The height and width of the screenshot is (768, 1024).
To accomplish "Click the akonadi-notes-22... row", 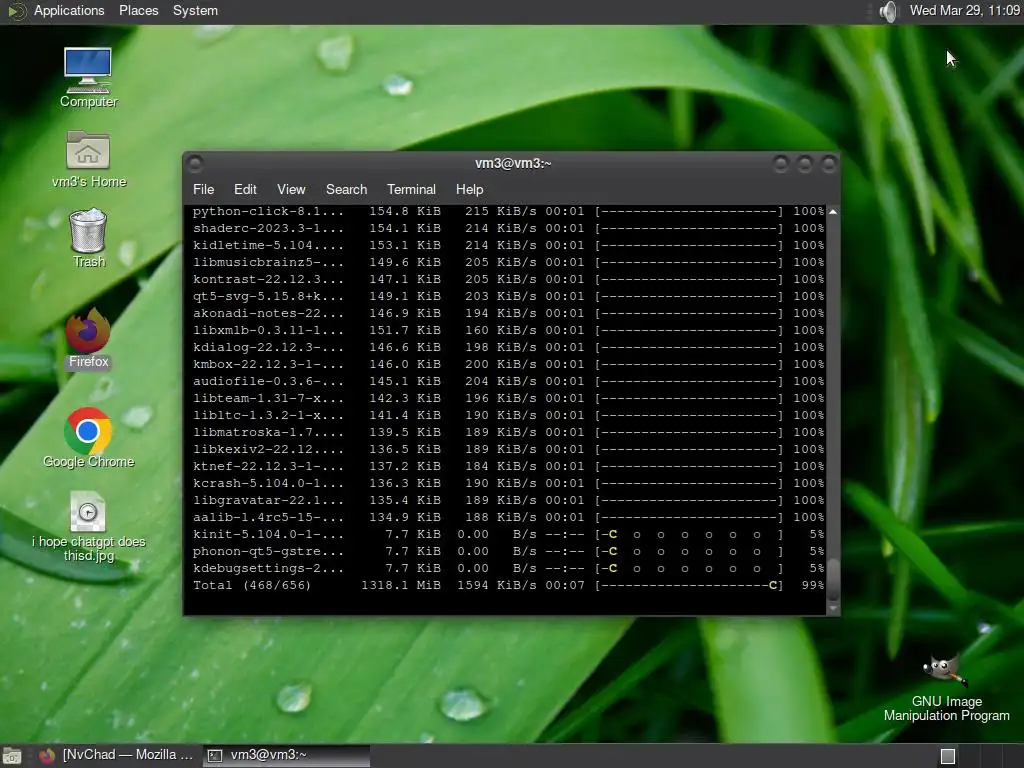I will pos(508,313).
